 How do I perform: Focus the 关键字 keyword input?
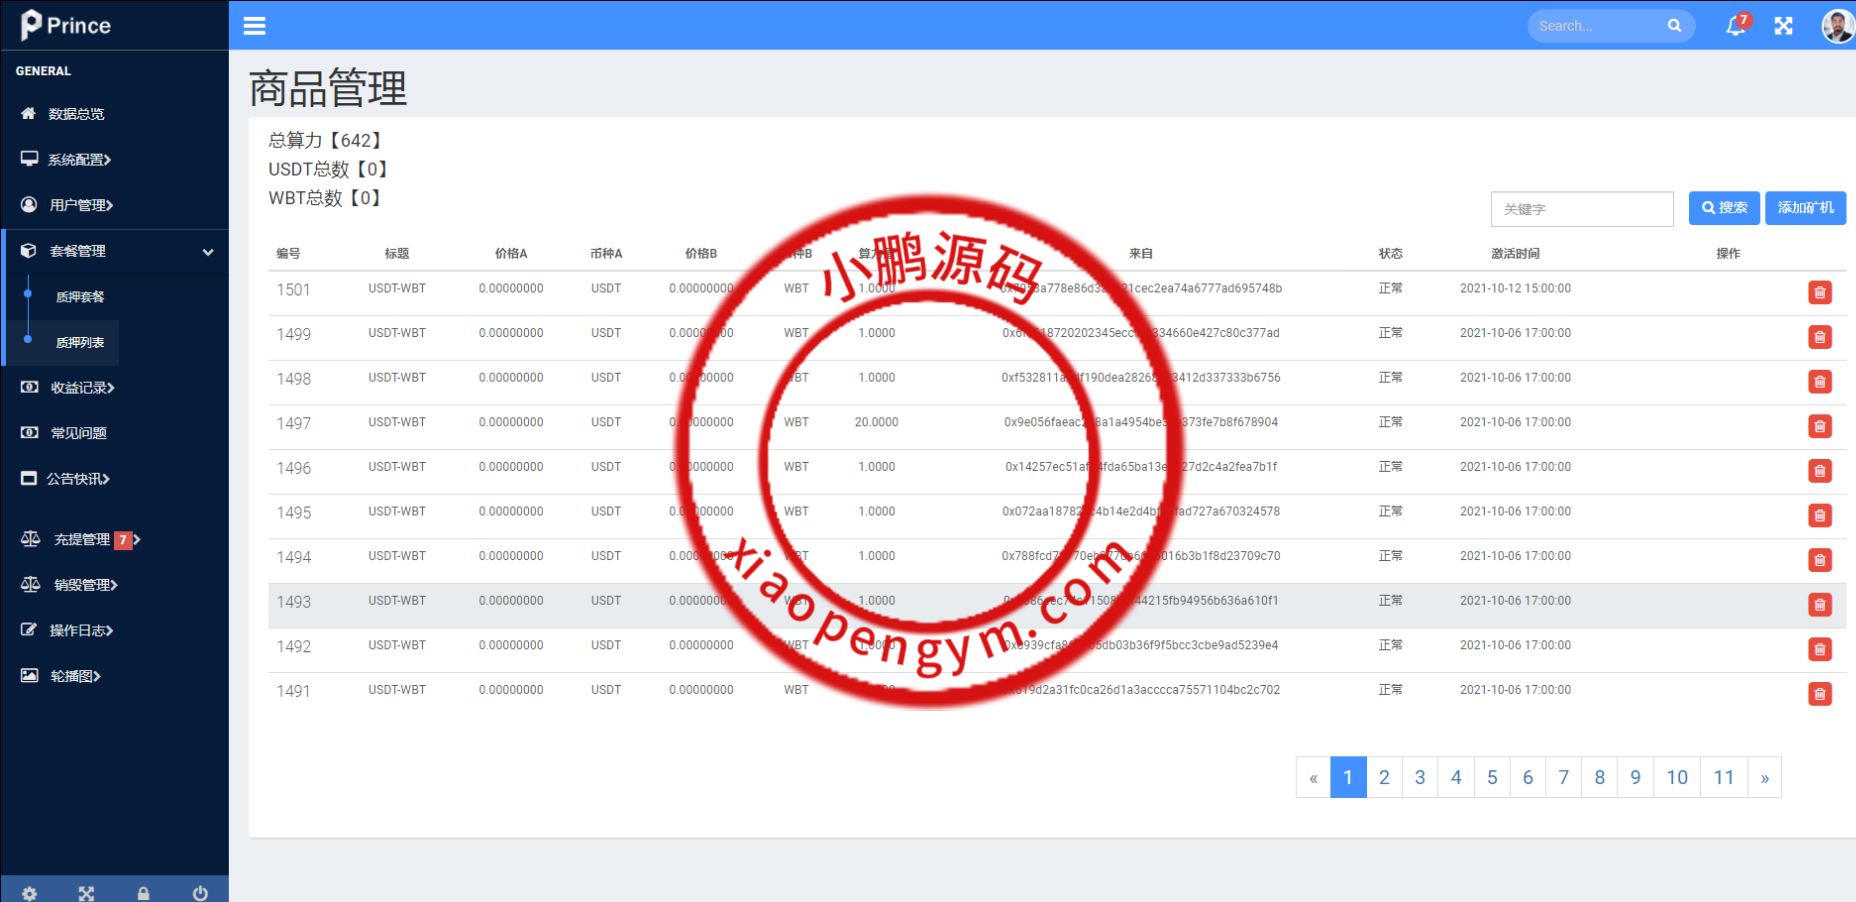point(1582,209)
